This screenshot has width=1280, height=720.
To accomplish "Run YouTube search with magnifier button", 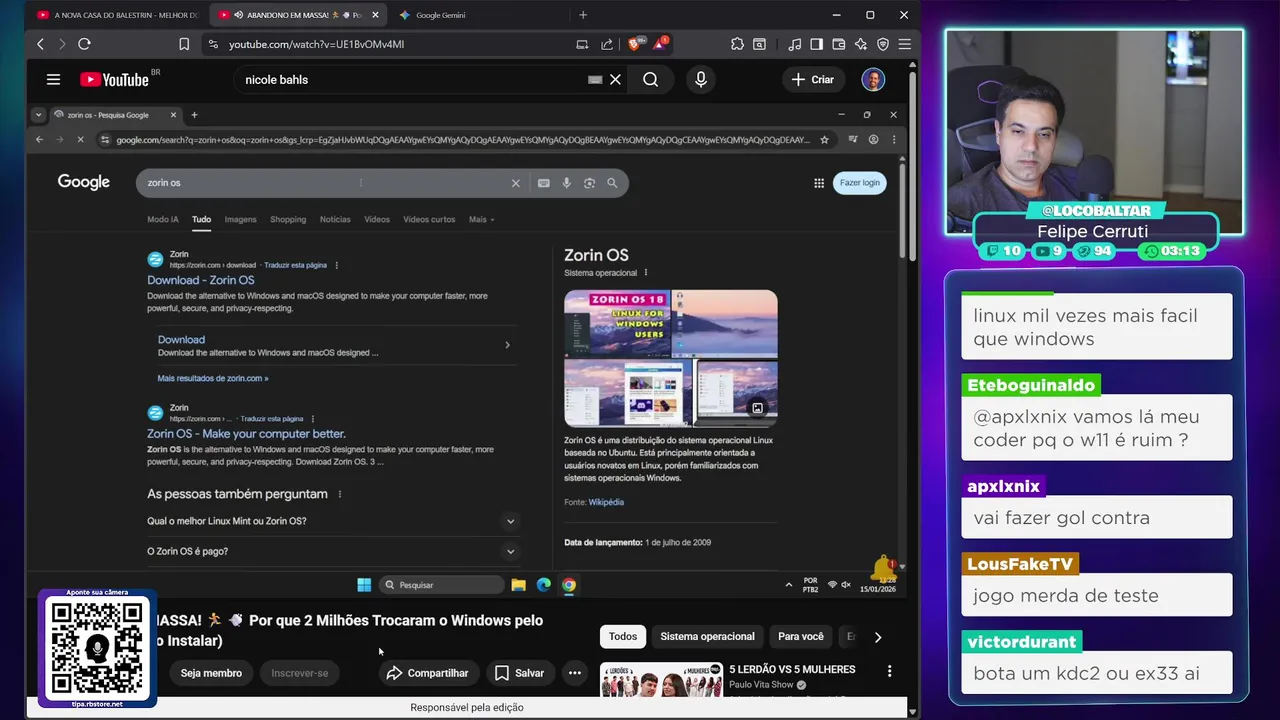I will [x=651, y=80].
